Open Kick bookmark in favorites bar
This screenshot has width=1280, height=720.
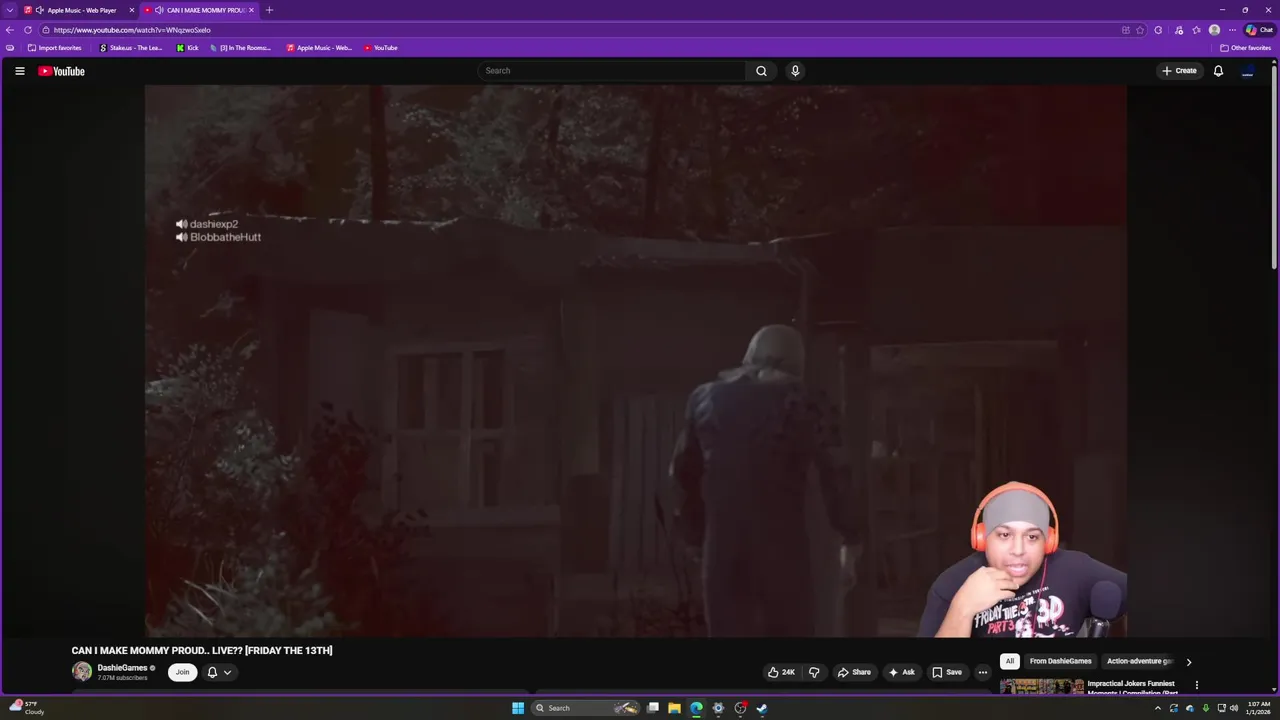point(187,48)
